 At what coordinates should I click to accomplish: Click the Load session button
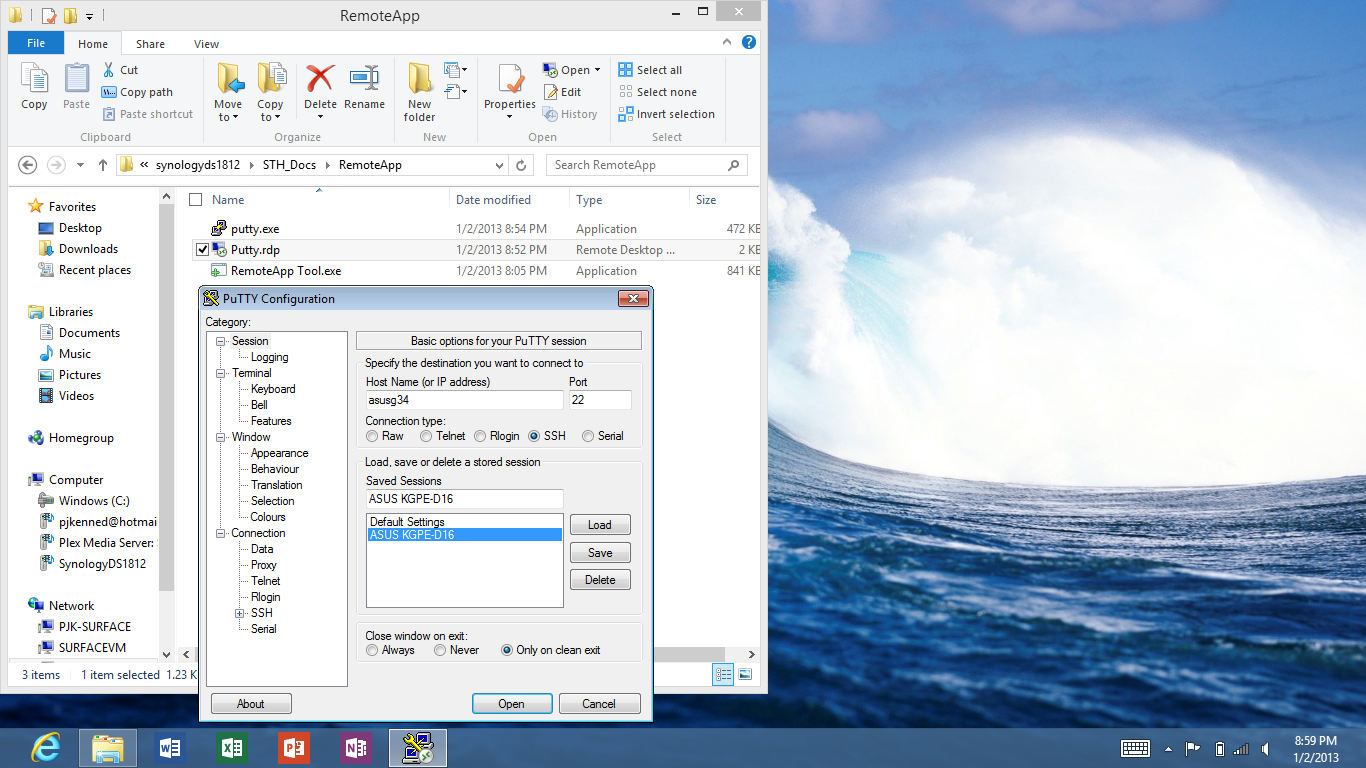coord(600,525)
